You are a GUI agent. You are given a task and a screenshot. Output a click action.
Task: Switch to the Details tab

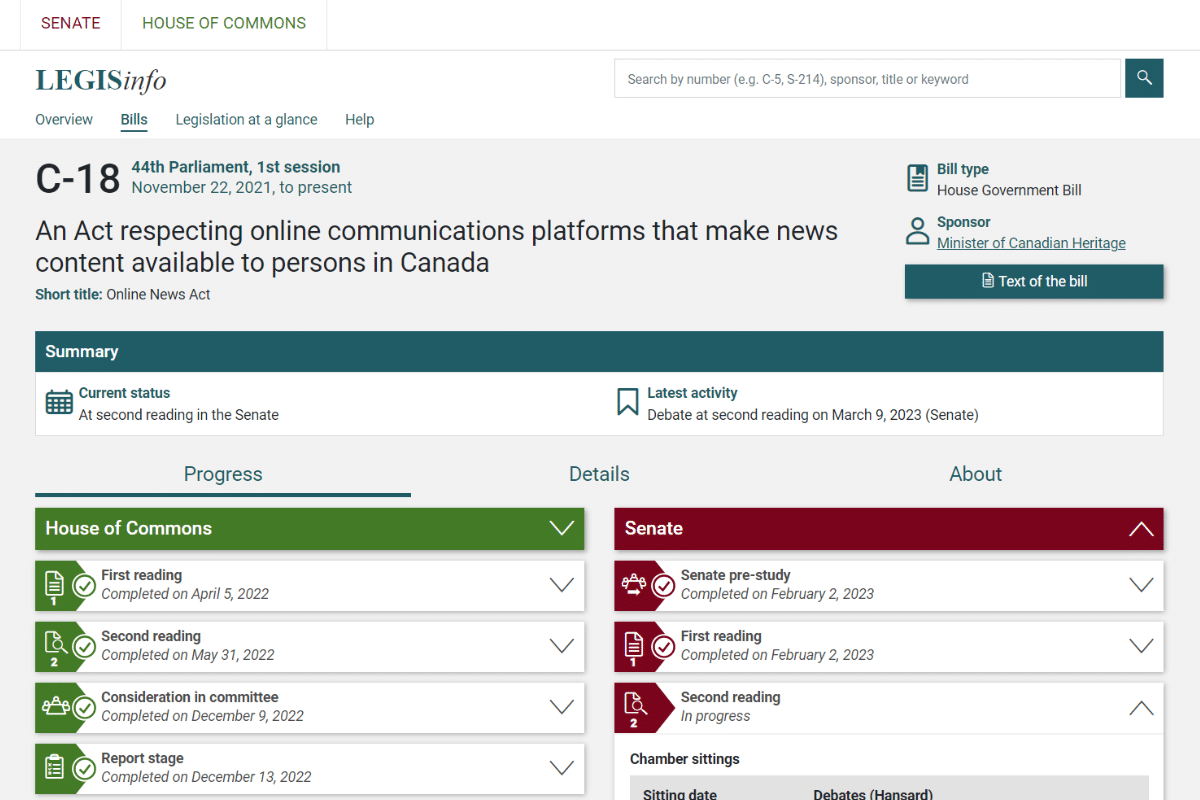[x=599, y=474]
